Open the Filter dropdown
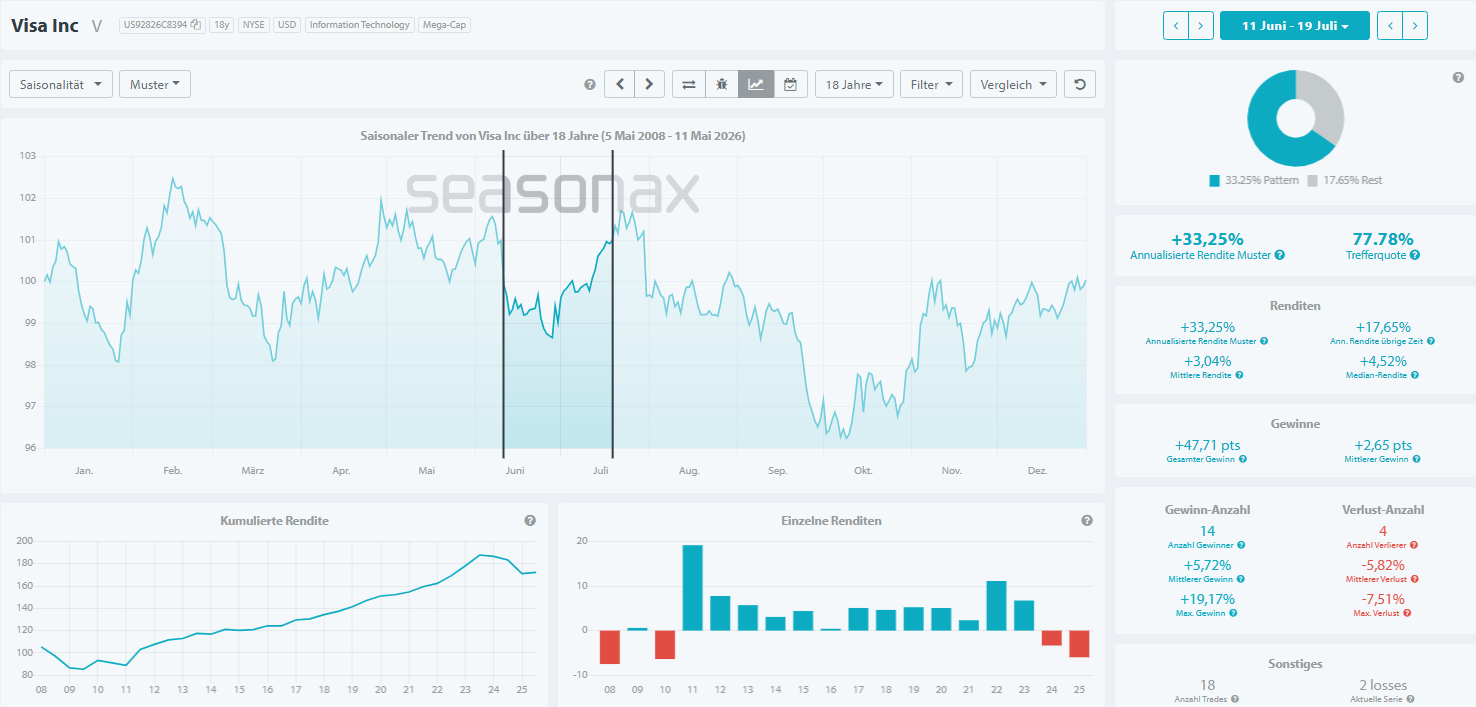Image resolution: width=1476 pixels, height=707 pixels. click(931, 85)
